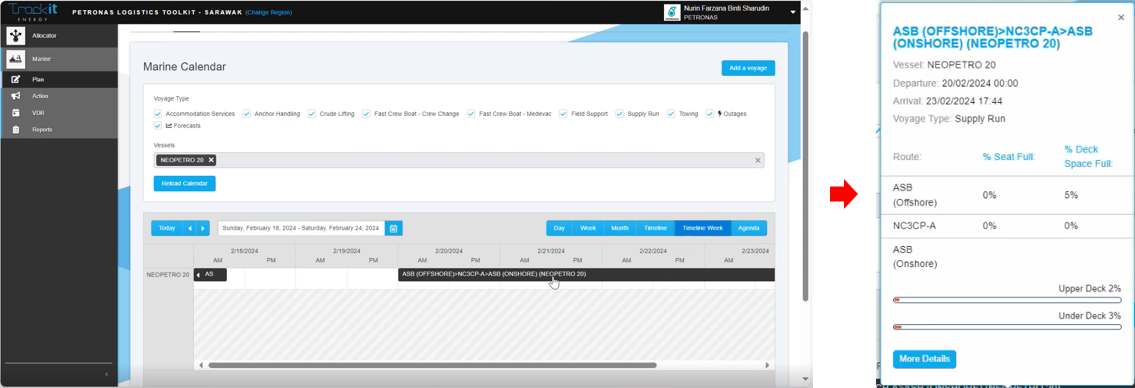Click the NEOPETRO 20 row label
This screenshot has width=1135, height=388.
(x=168, y=275)
